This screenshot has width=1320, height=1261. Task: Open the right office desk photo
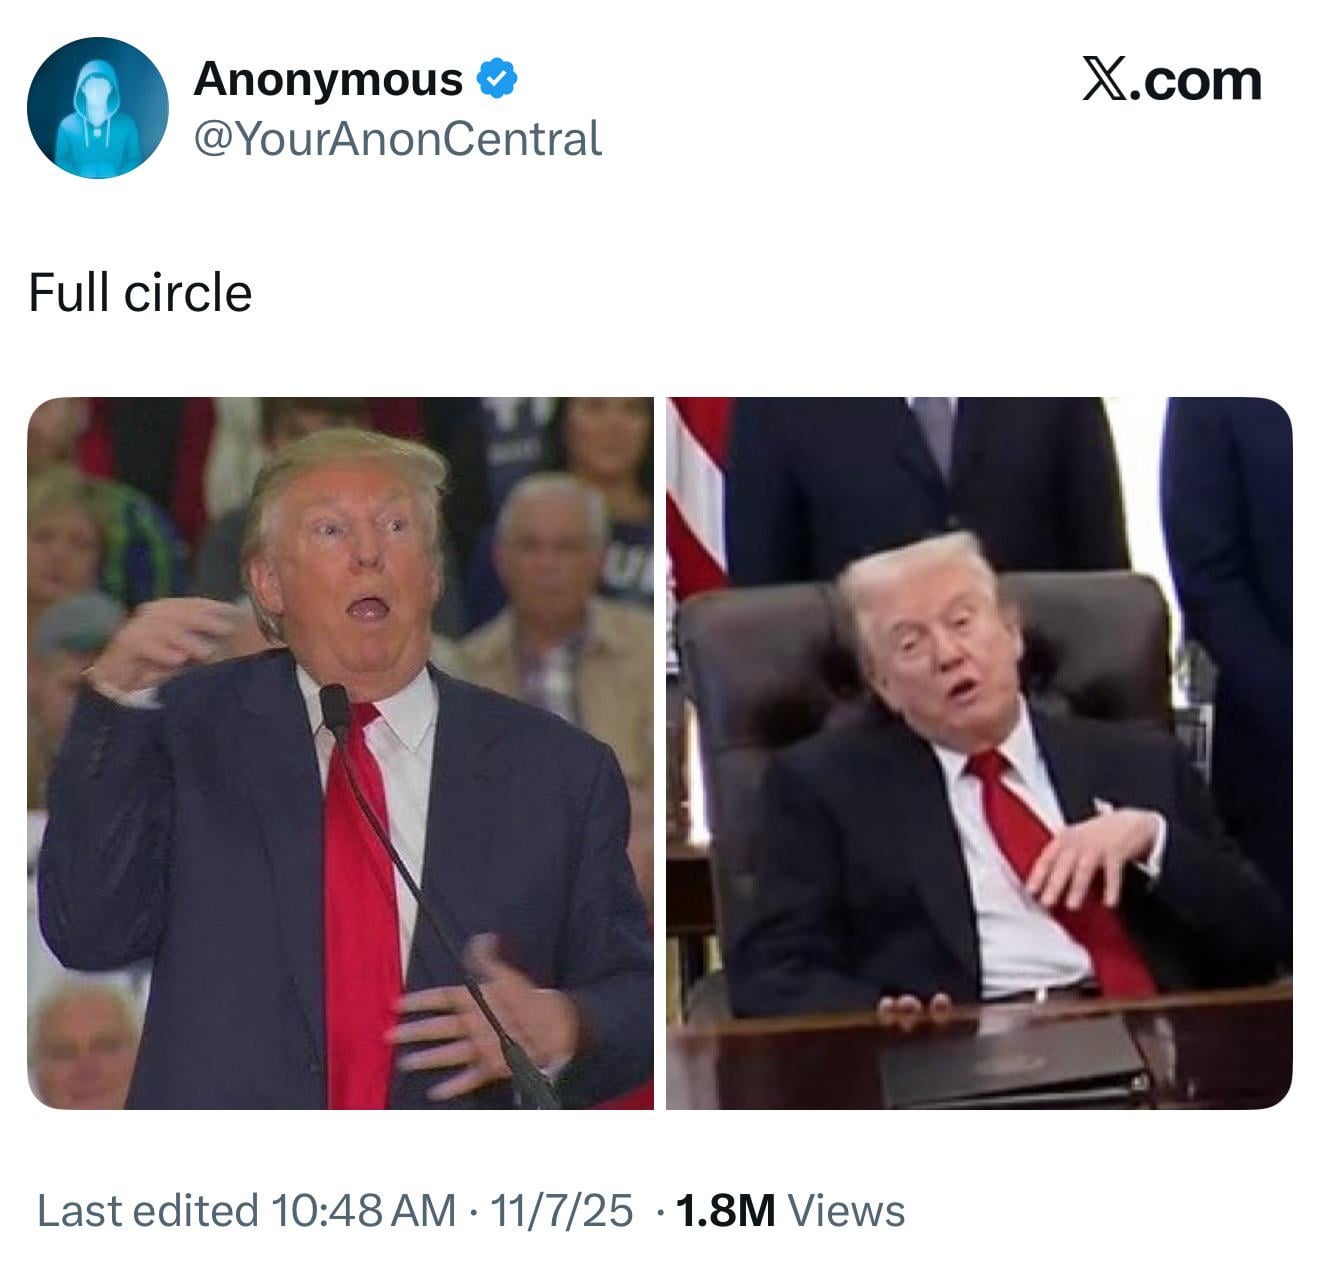pos(979,753)
